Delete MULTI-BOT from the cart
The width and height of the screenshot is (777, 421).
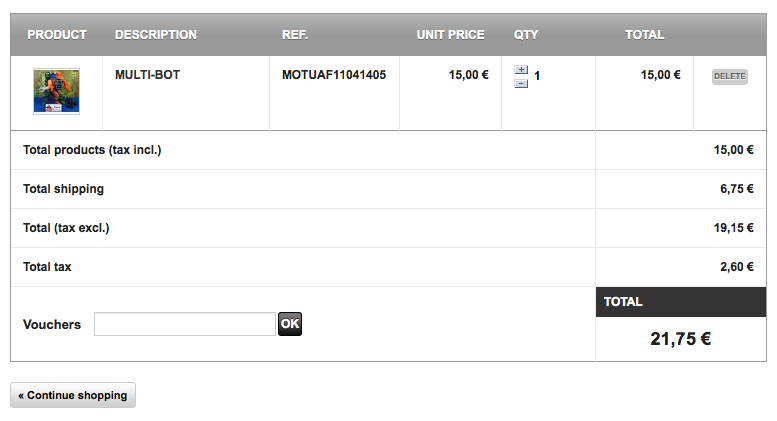(729, 76)
